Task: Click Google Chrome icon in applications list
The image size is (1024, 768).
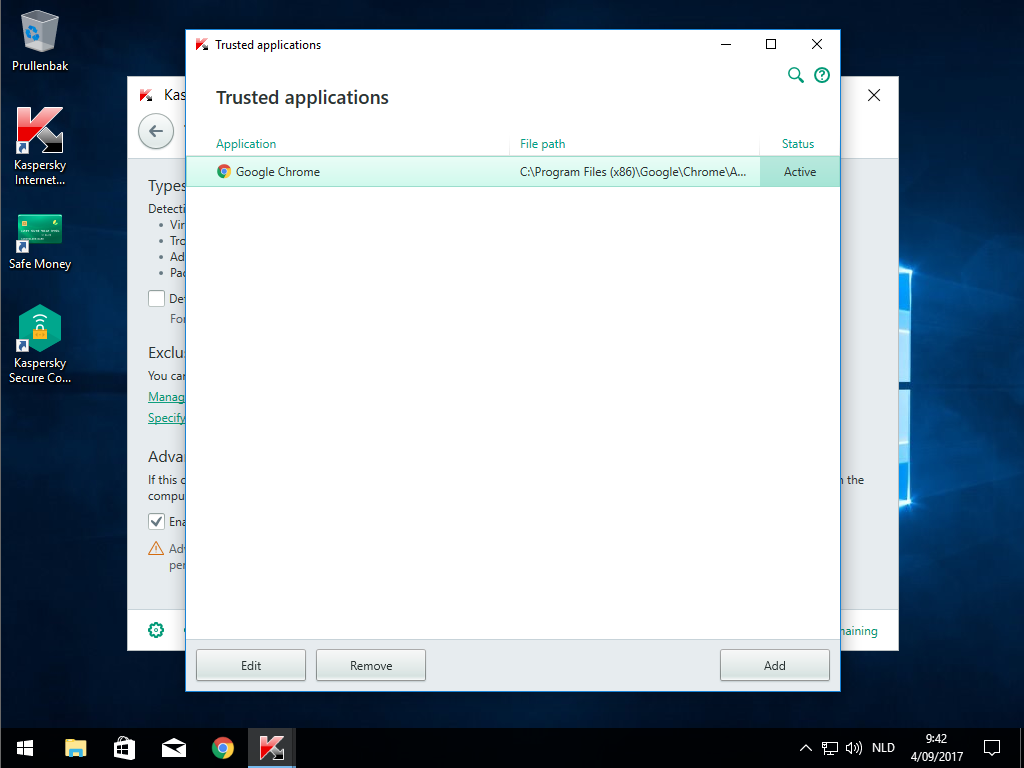Action: [224, 172]
